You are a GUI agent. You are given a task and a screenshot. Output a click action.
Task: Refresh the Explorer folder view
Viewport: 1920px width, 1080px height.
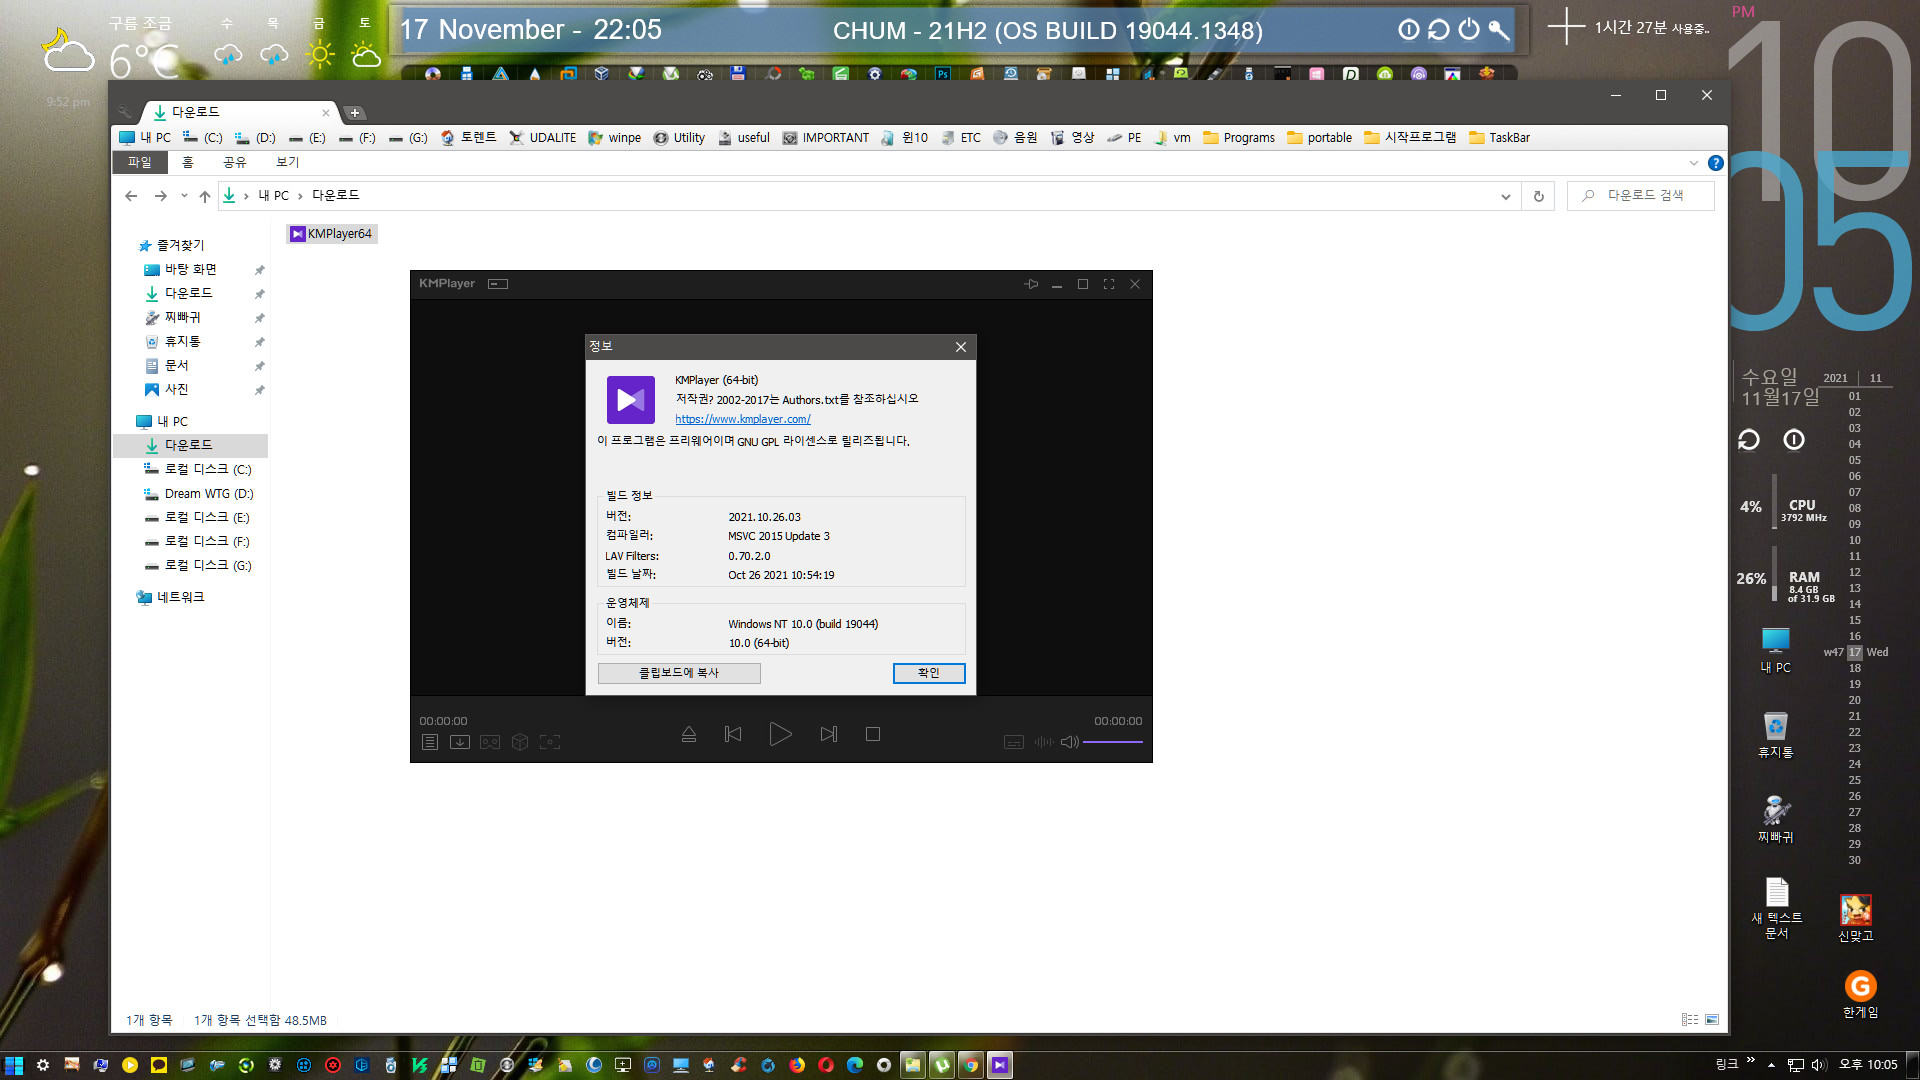click(x=1539, y=196)
